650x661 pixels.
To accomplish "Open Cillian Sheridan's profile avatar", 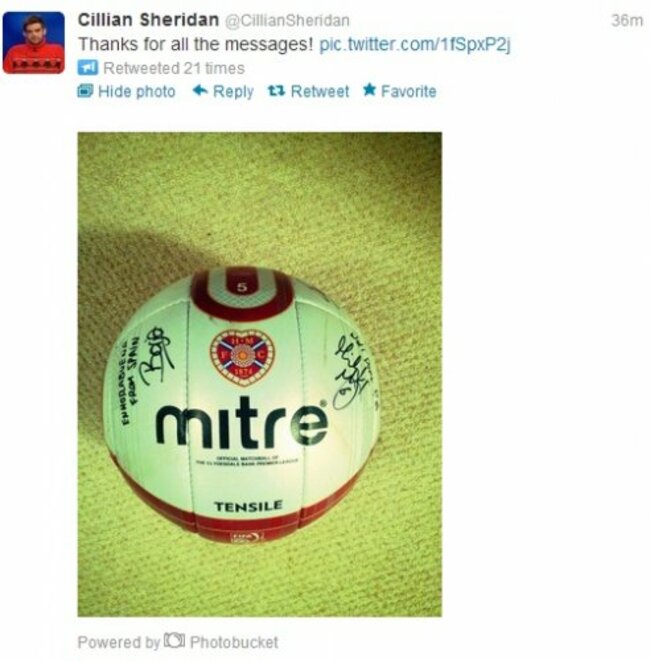I will pyautogui.click(x=34, y=43).
